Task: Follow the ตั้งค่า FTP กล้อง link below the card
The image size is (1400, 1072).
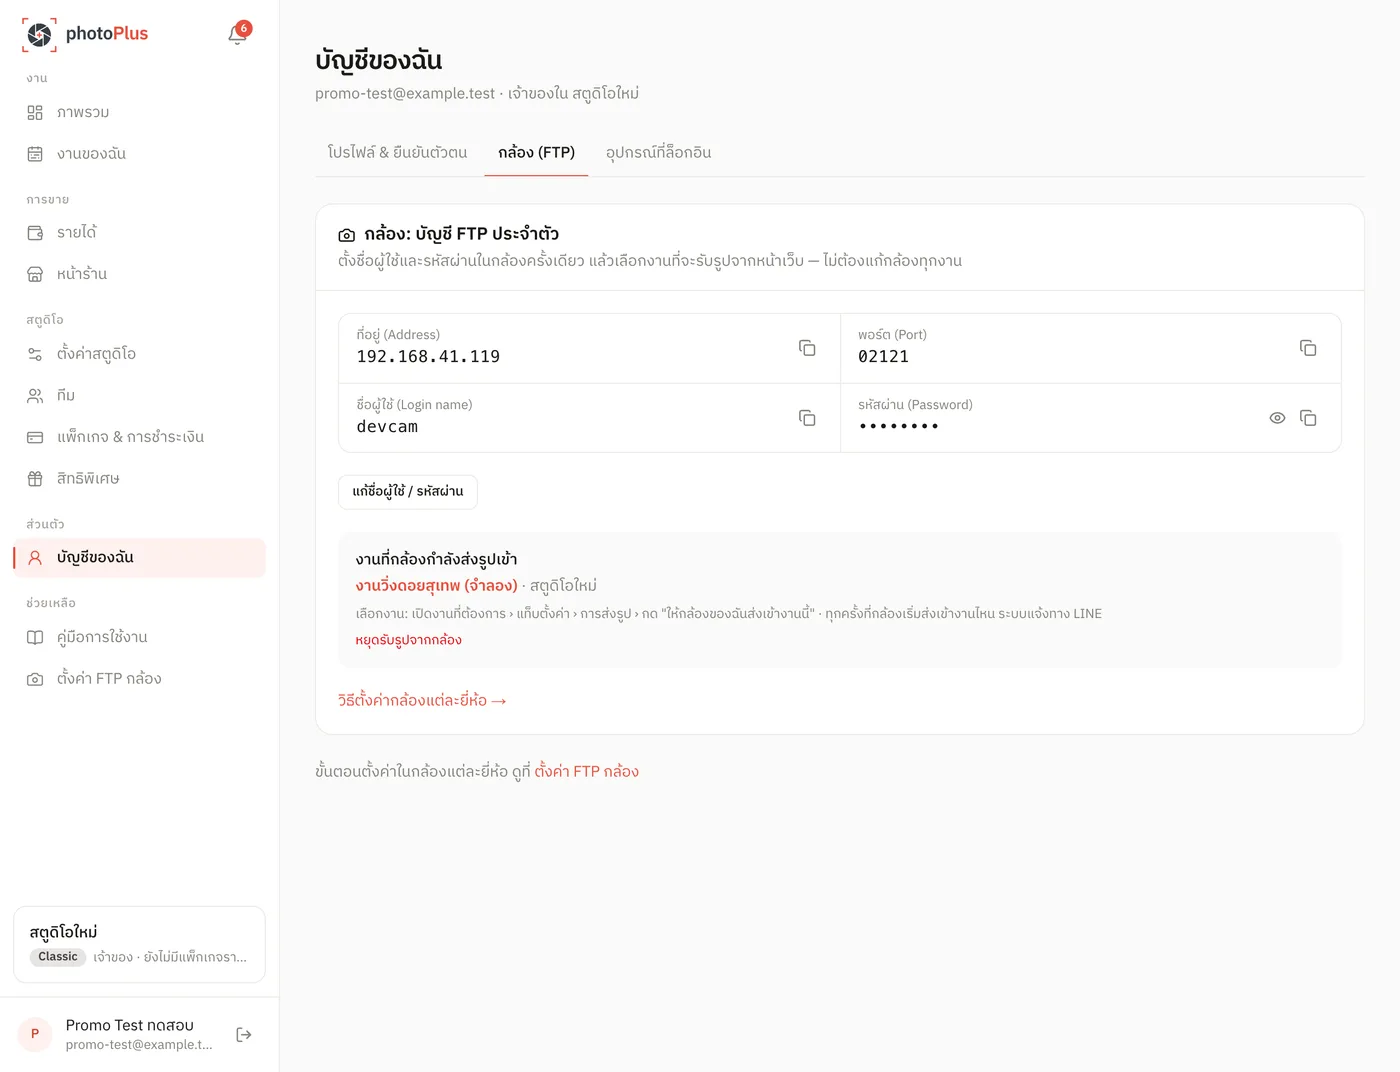Action: click(586, 772)
